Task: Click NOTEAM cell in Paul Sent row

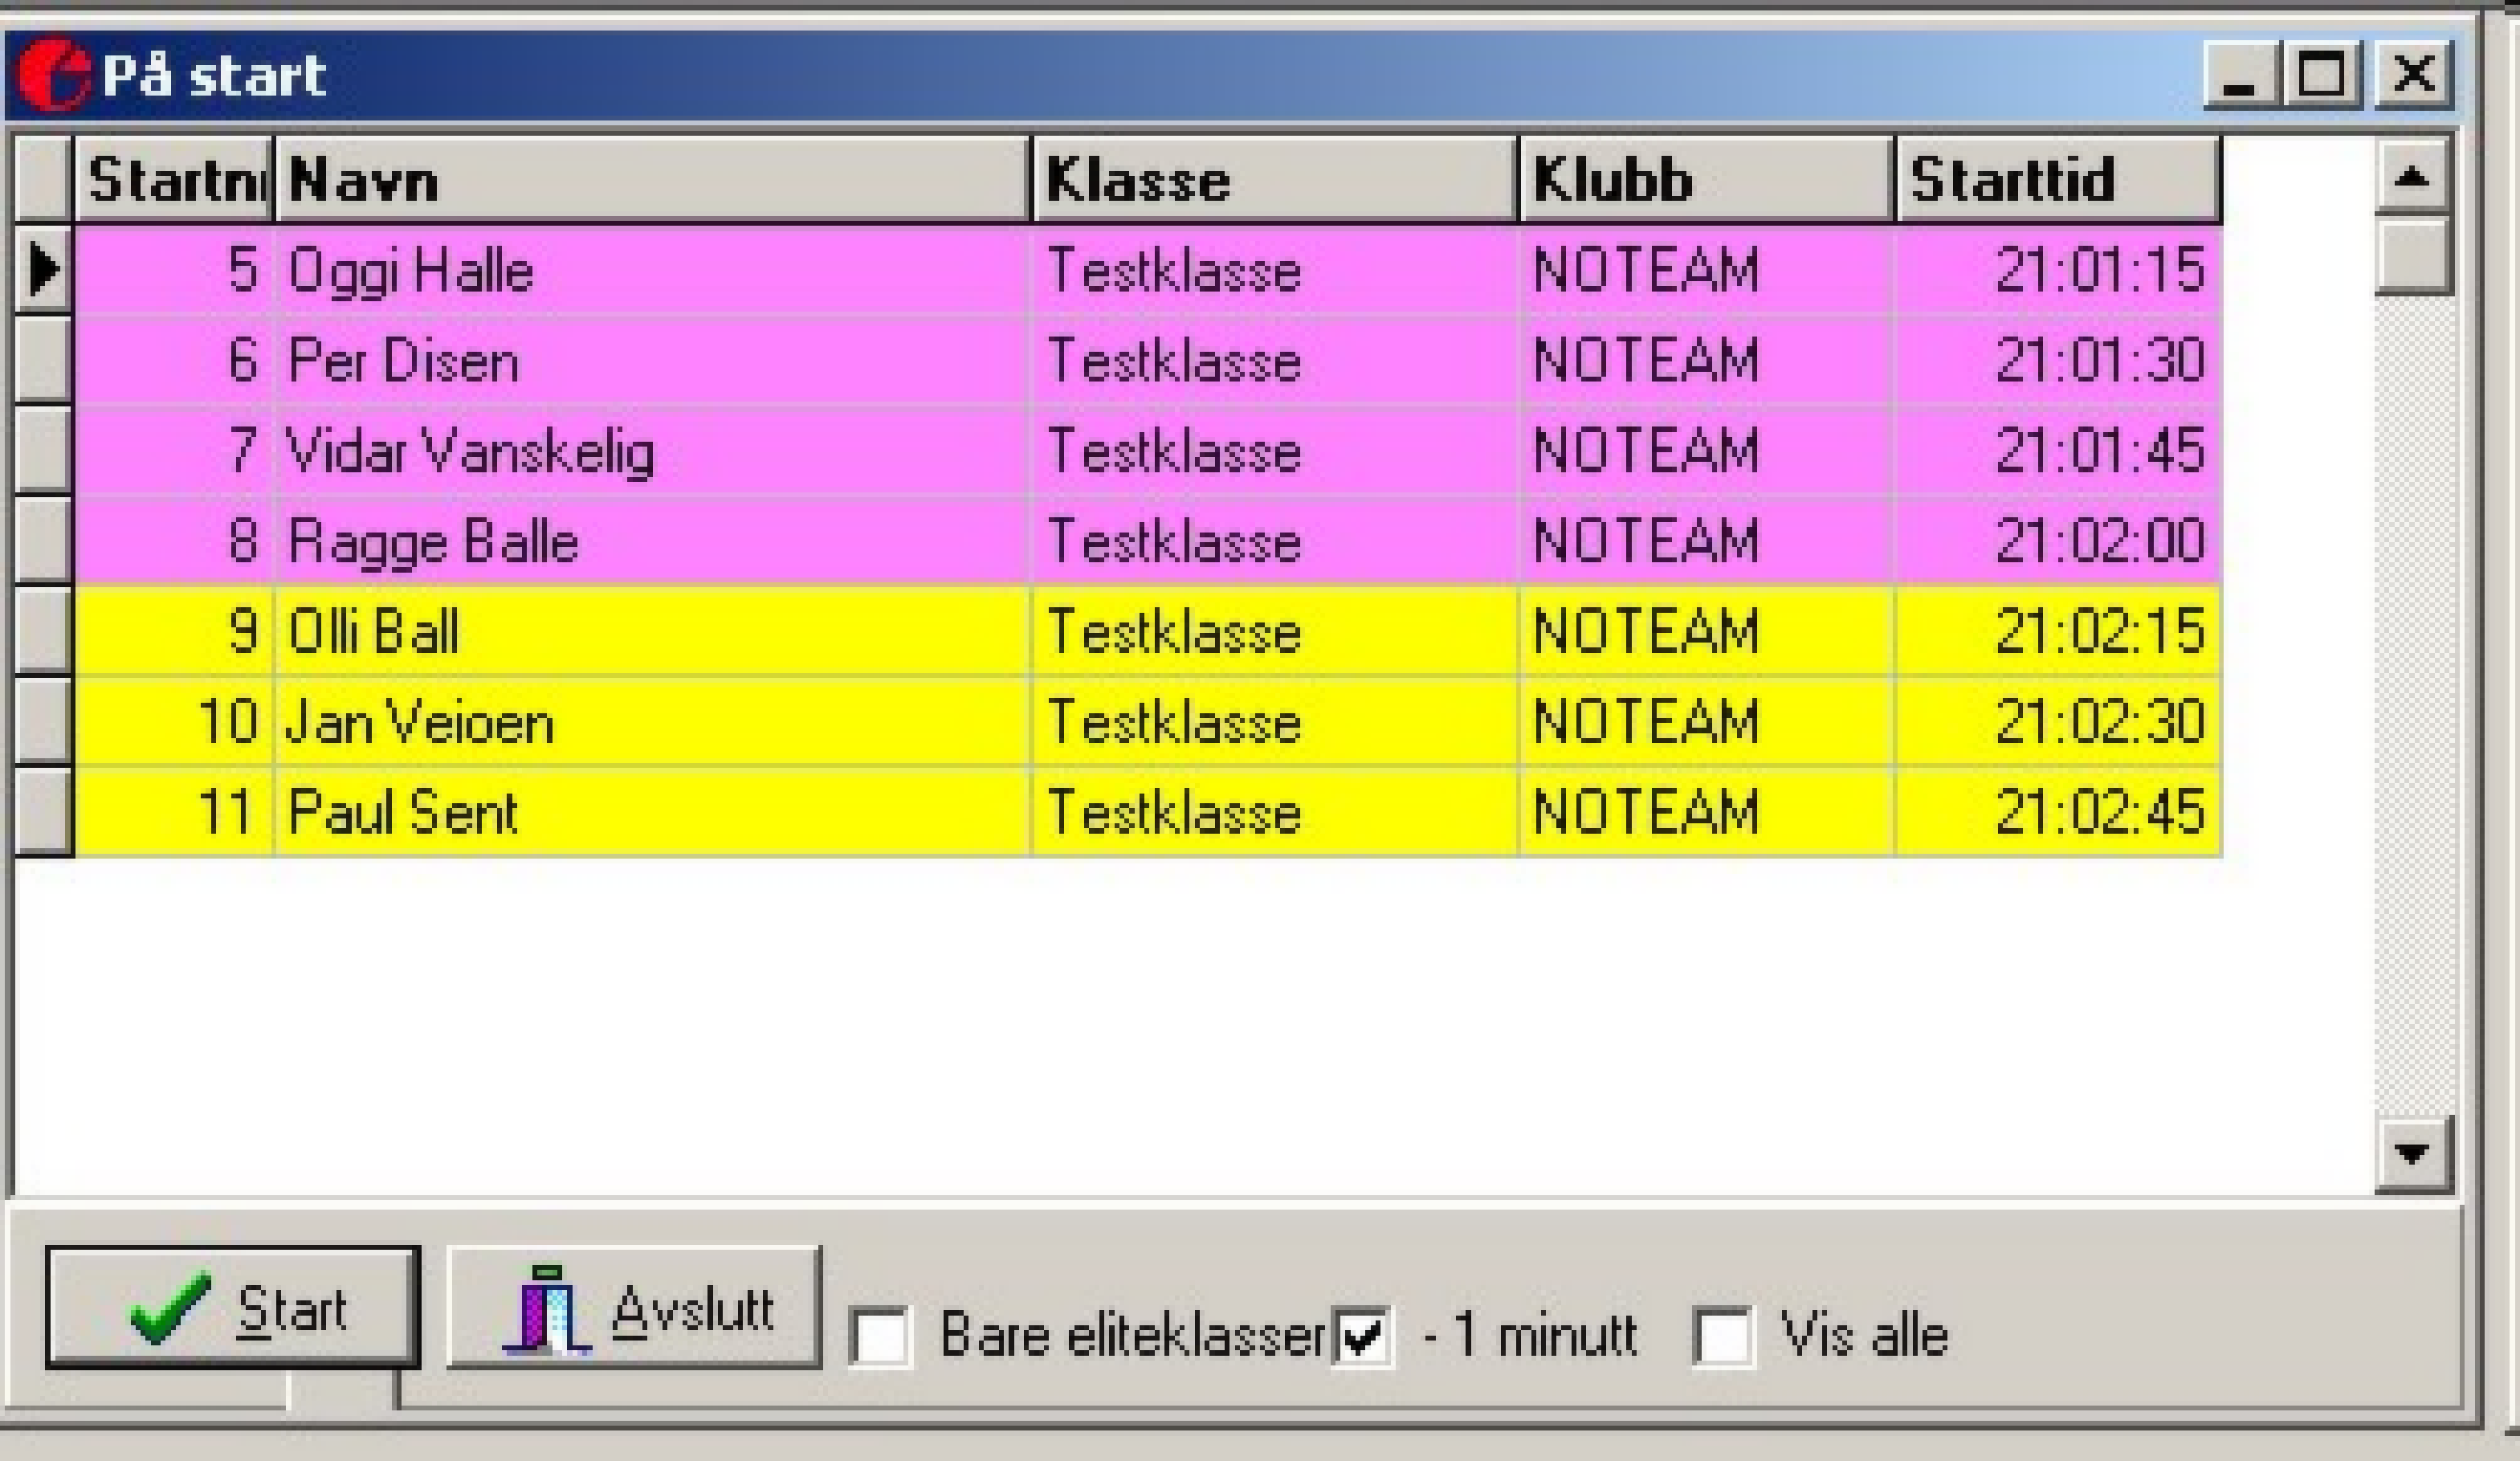Action: [1707, 811]
